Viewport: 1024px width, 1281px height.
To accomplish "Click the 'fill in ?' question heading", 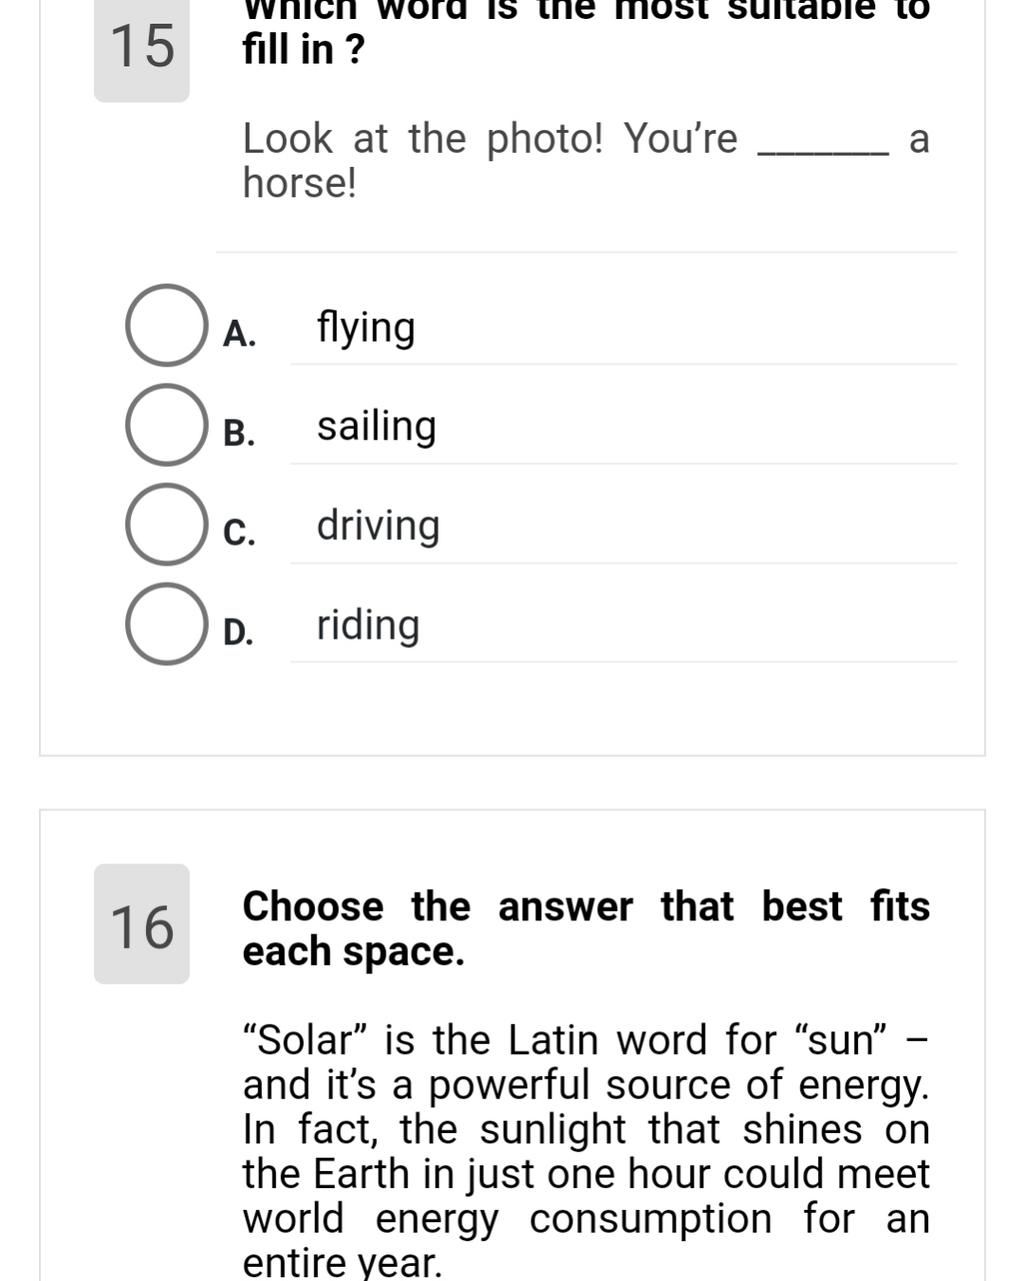I will [303, 49].
